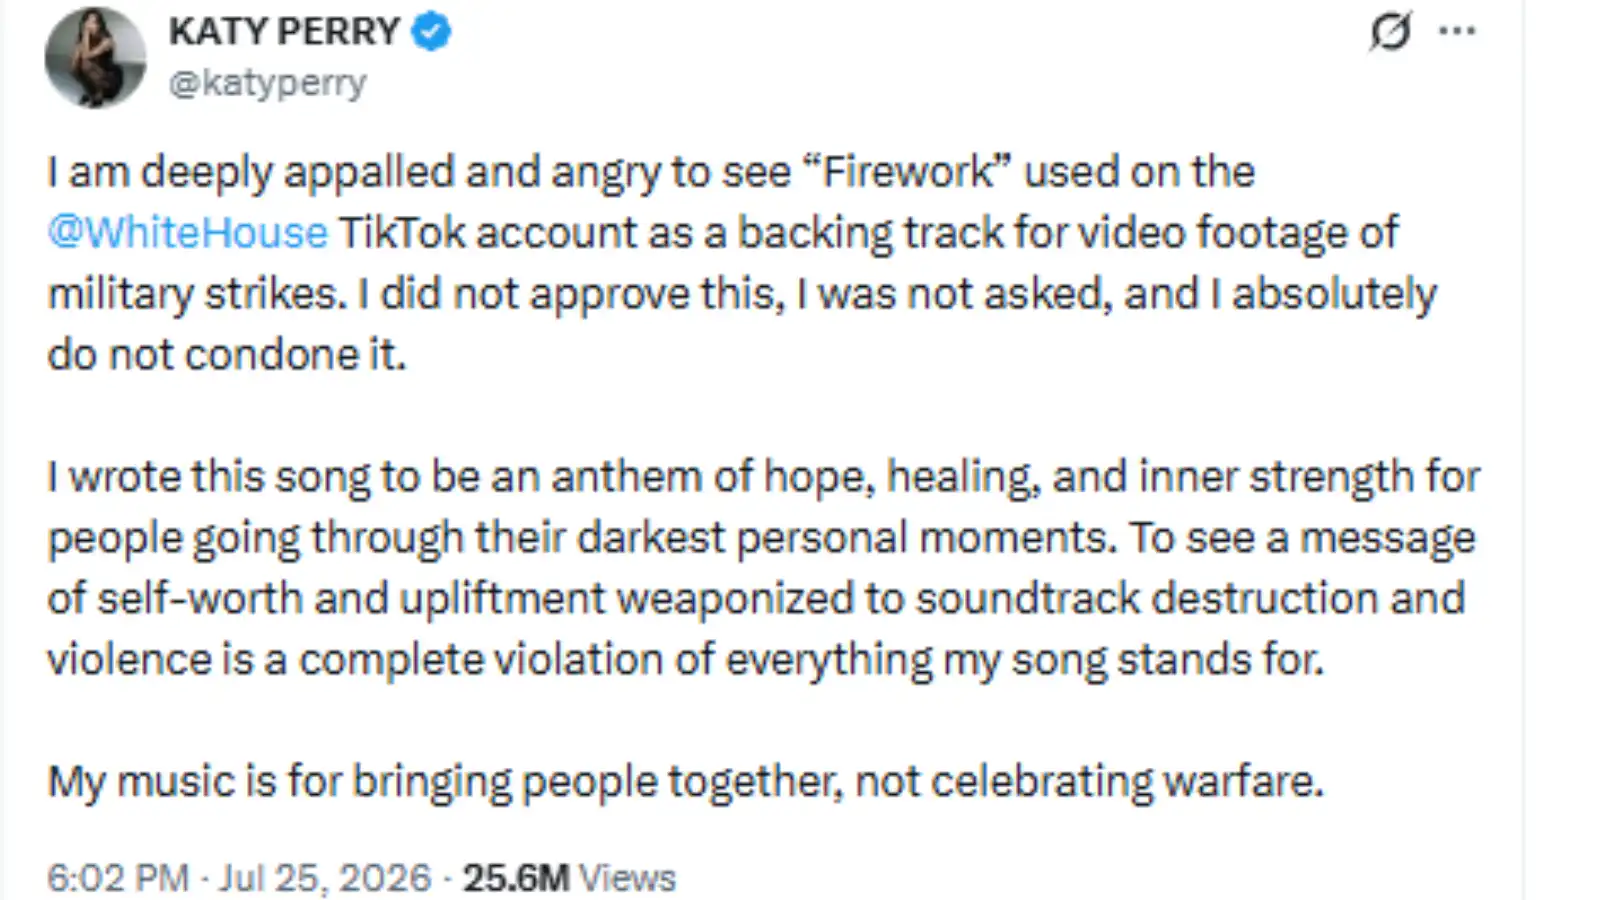Screen dimensions: 1600x900
Task: Click the blue verified checkmark badge
Action: pos(431,32)
